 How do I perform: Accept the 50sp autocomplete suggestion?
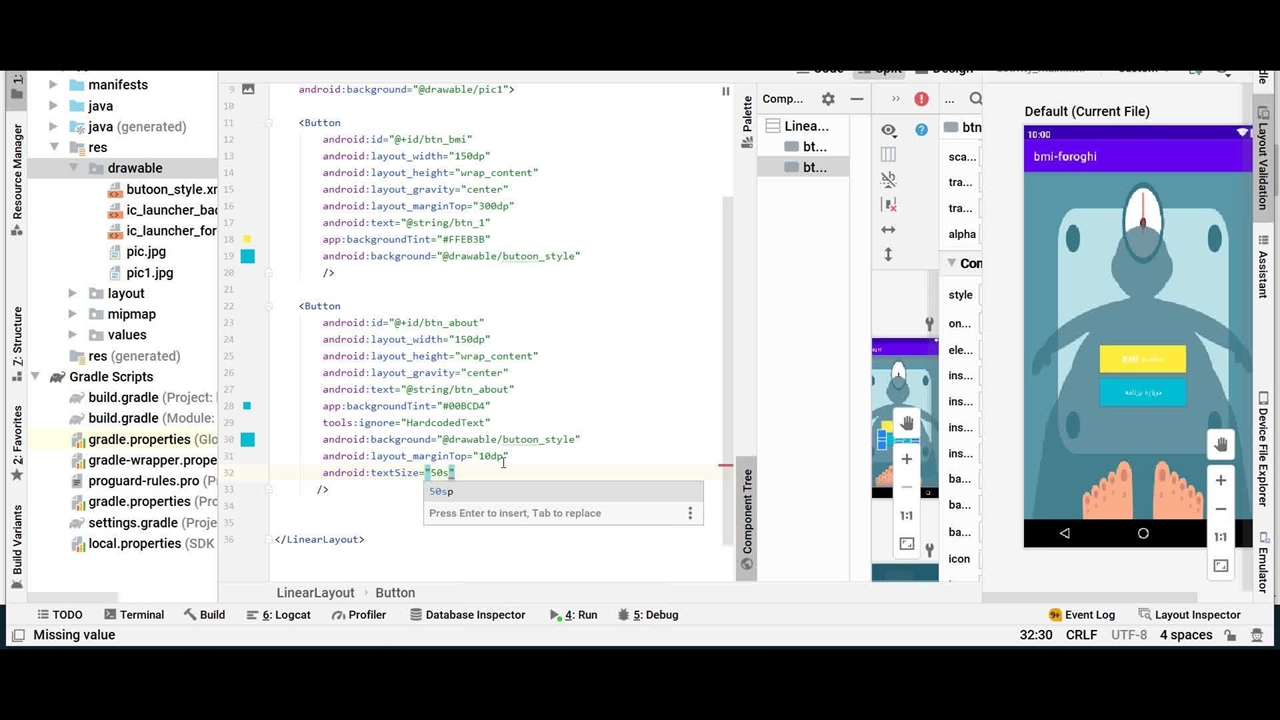pos(441,491)
